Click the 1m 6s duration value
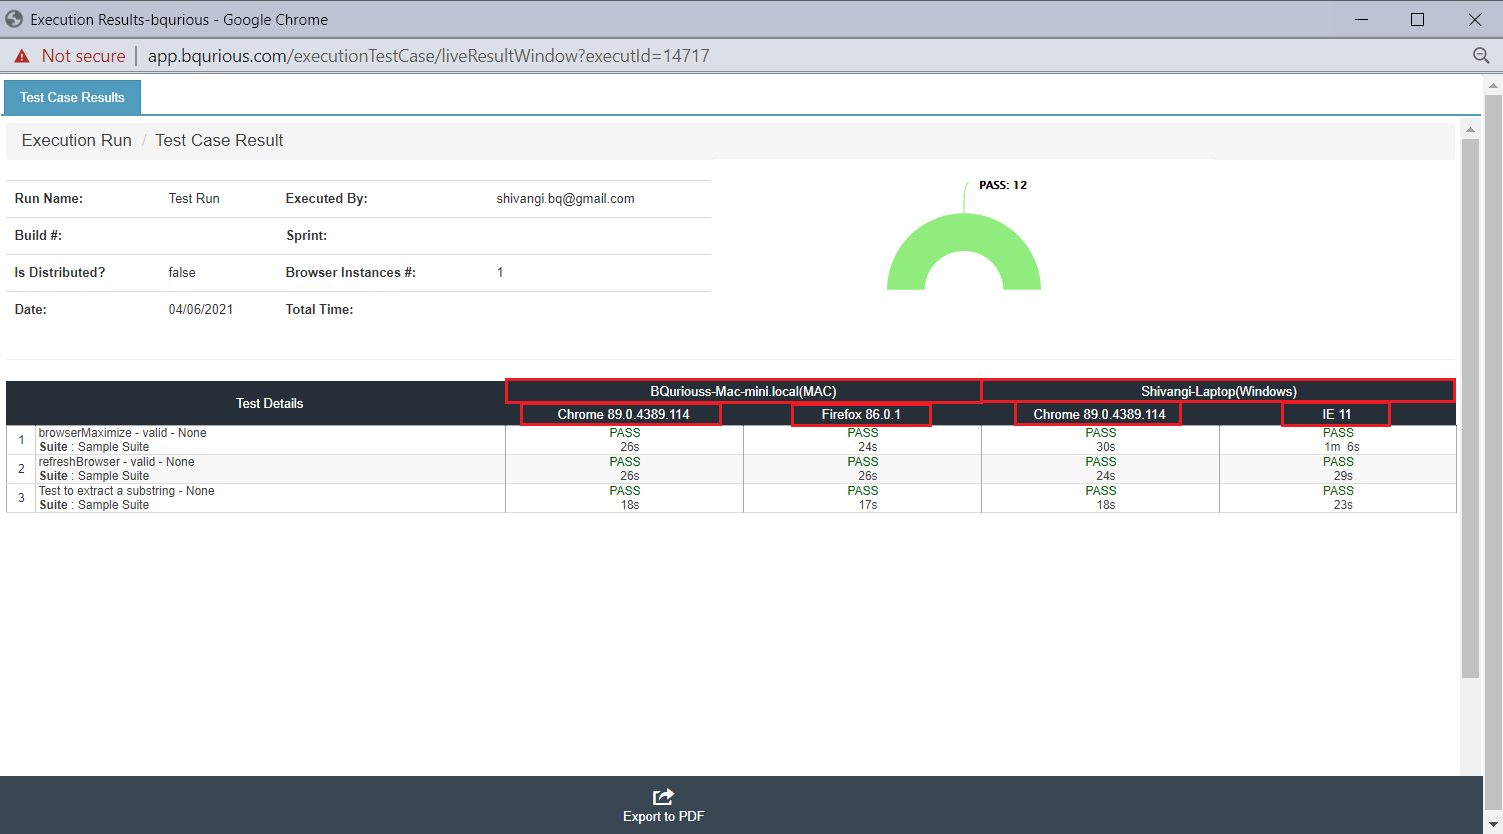The image size is (1503, 834). [x=1342, y=447]
